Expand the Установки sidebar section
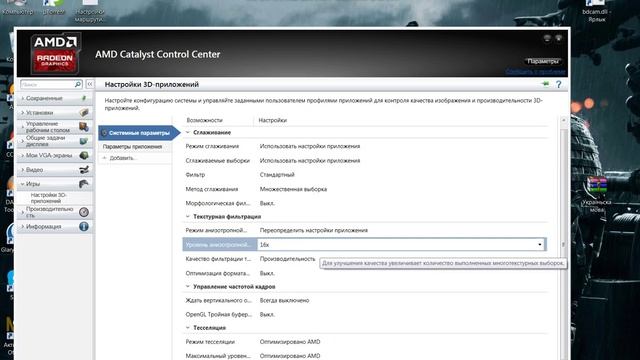The image size is (640, 360). pyautogui.click(x=23, y=112)
